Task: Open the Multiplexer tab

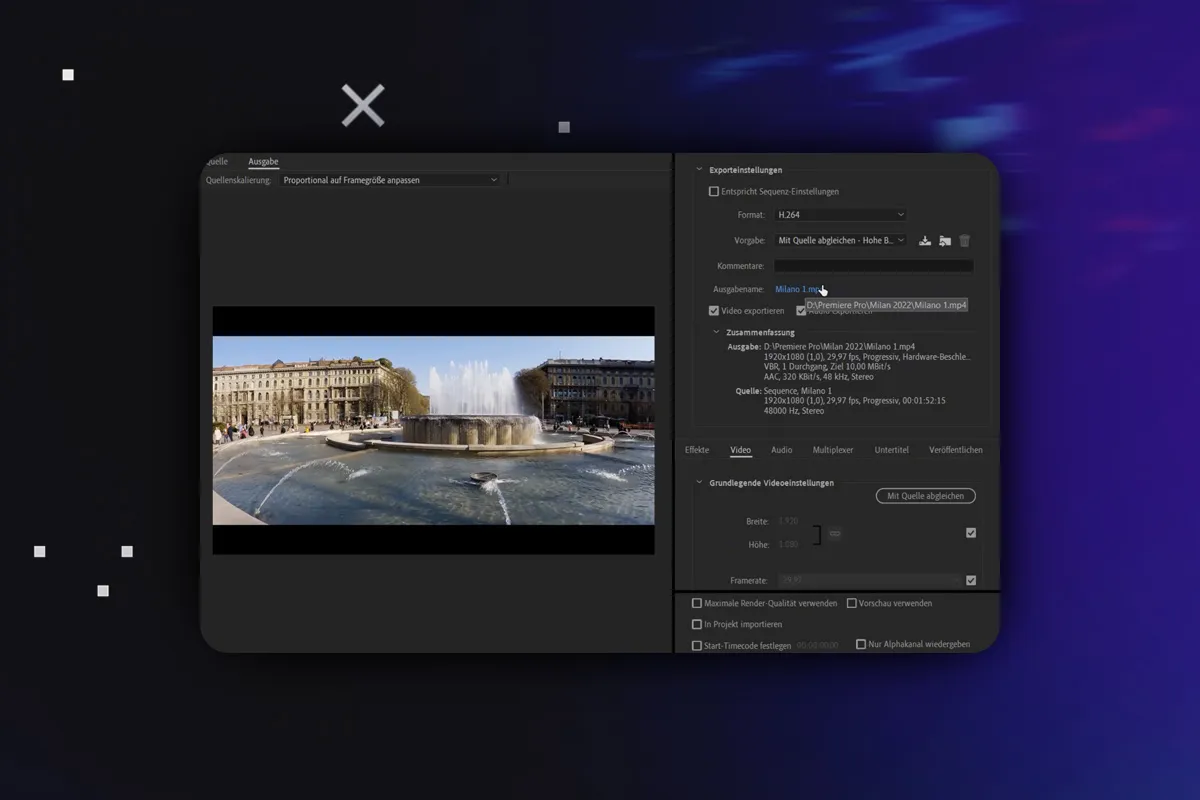Action: click(833, 450)
